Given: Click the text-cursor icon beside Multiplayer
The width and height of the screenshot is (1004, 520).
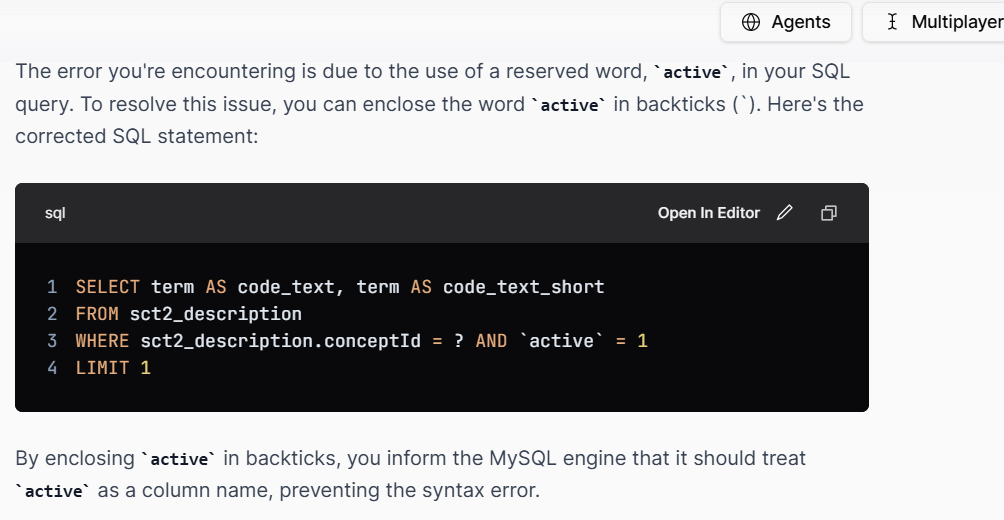Looking at the screenshot, I should (x=892, y=22).
